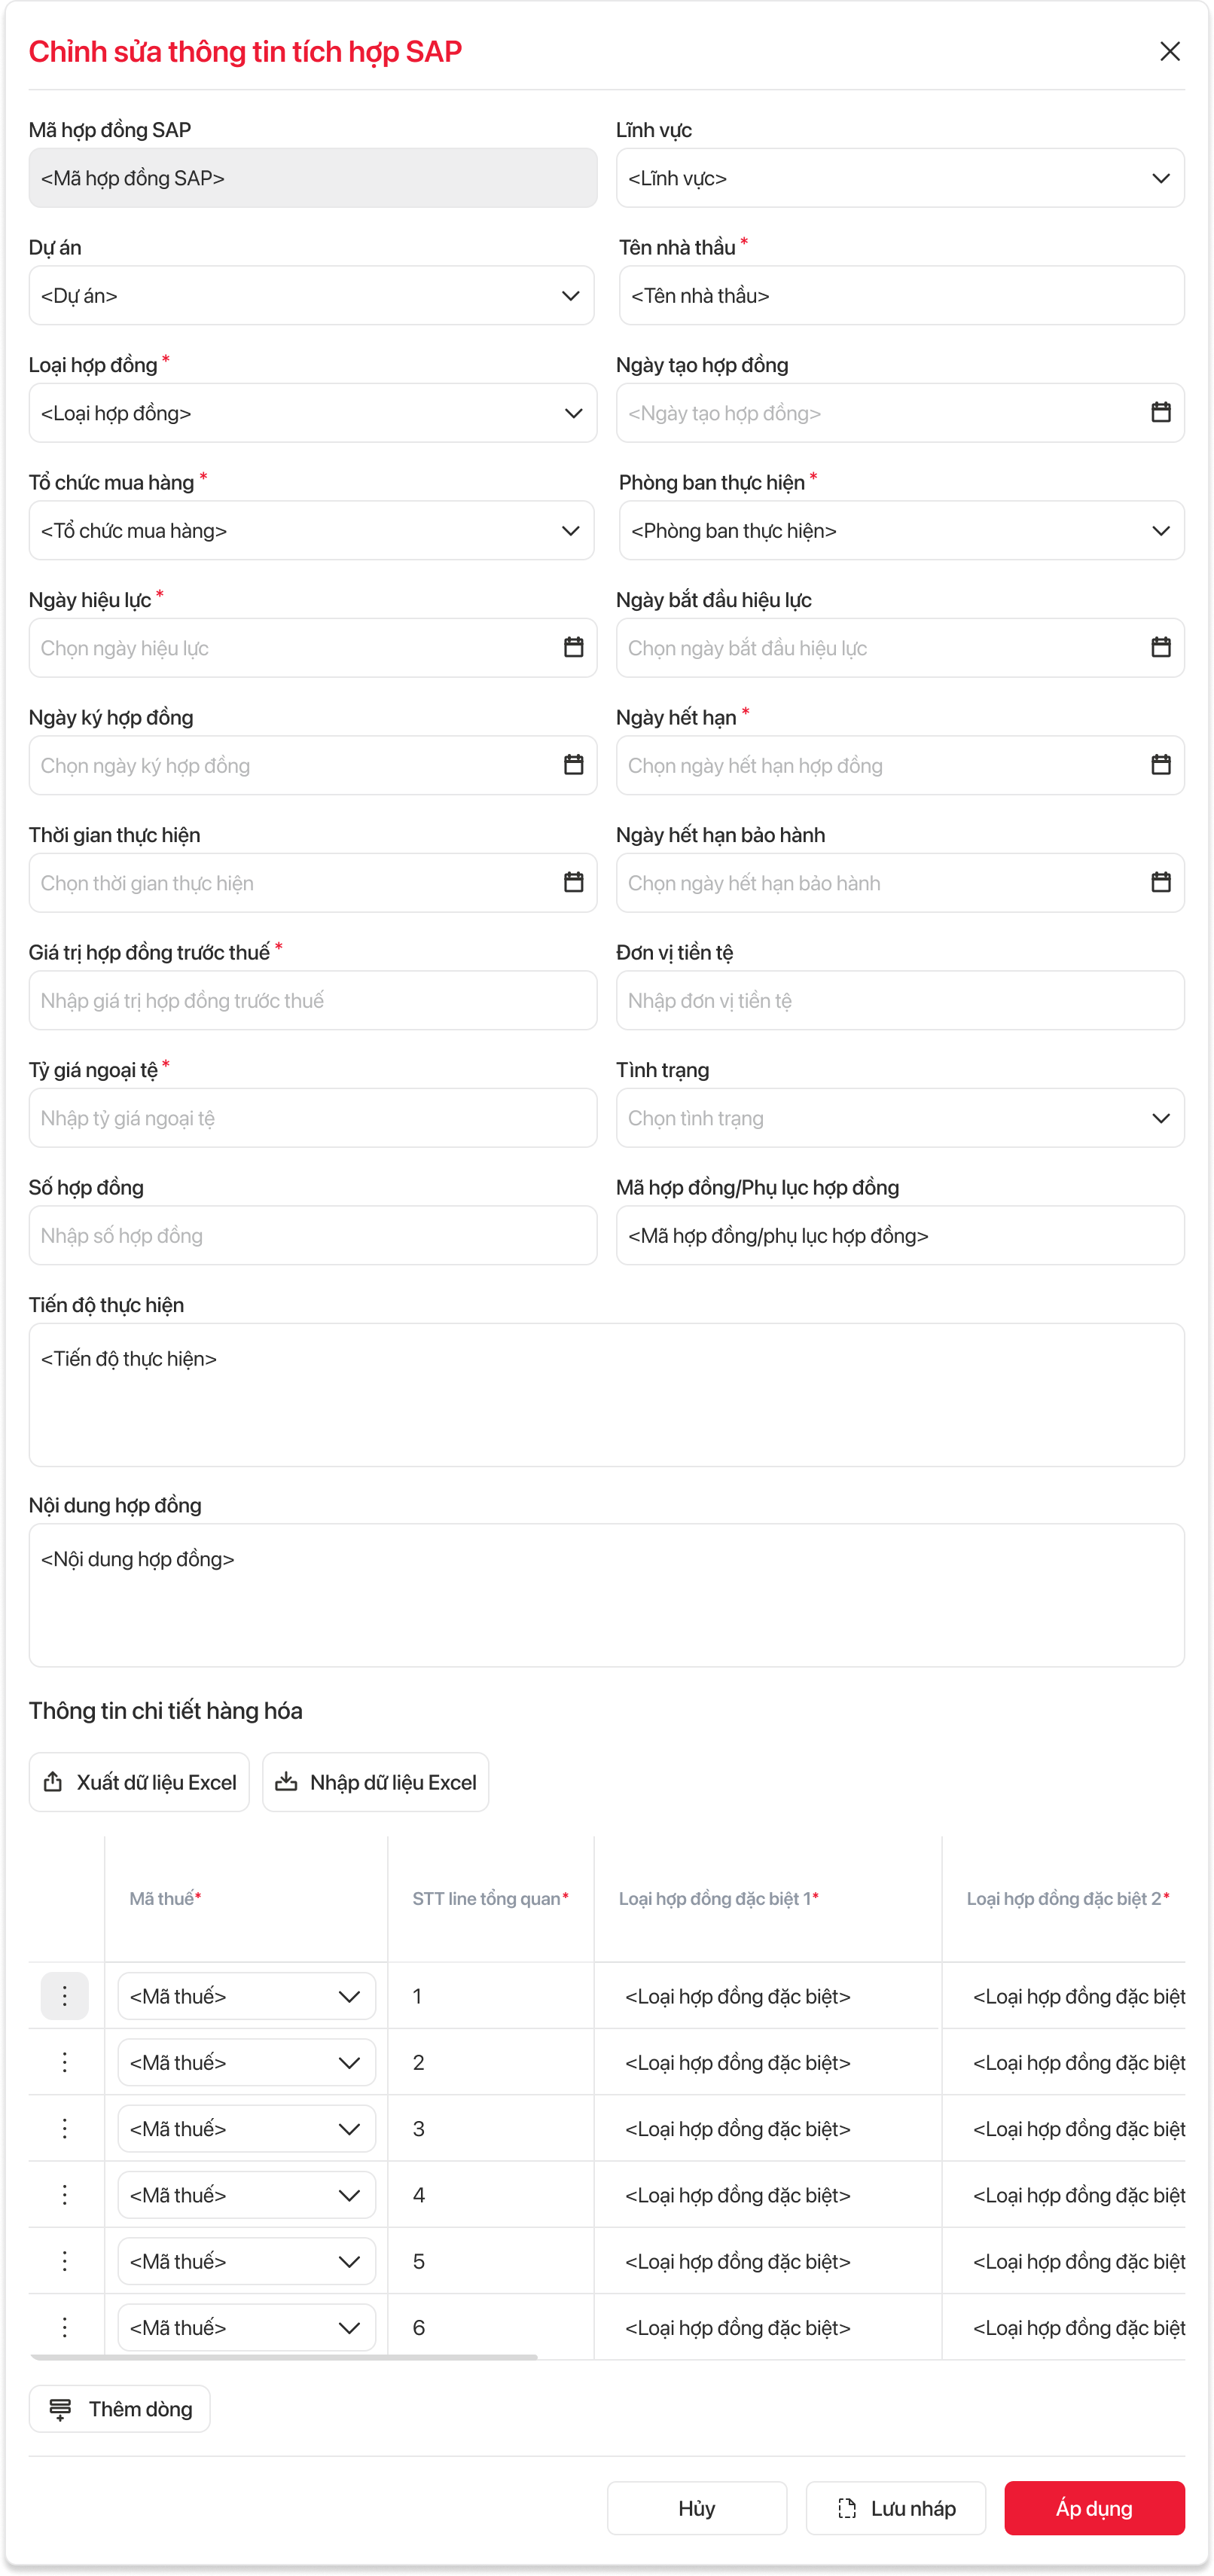The height and width of the screenshot is (2576, 1214).
Task: Click calendar icon for Thời gian thực hiện
Action: (573, 882)
